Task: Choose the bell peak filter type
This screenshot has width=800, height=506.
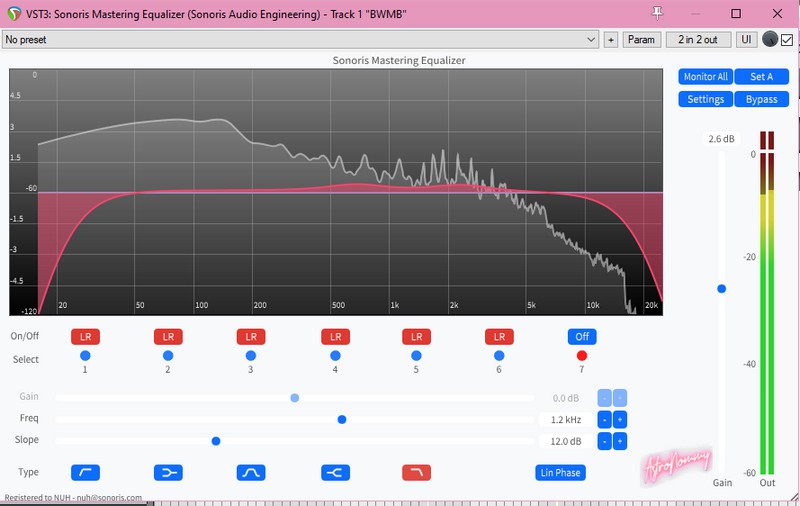Action: click(x=251, y=472)
